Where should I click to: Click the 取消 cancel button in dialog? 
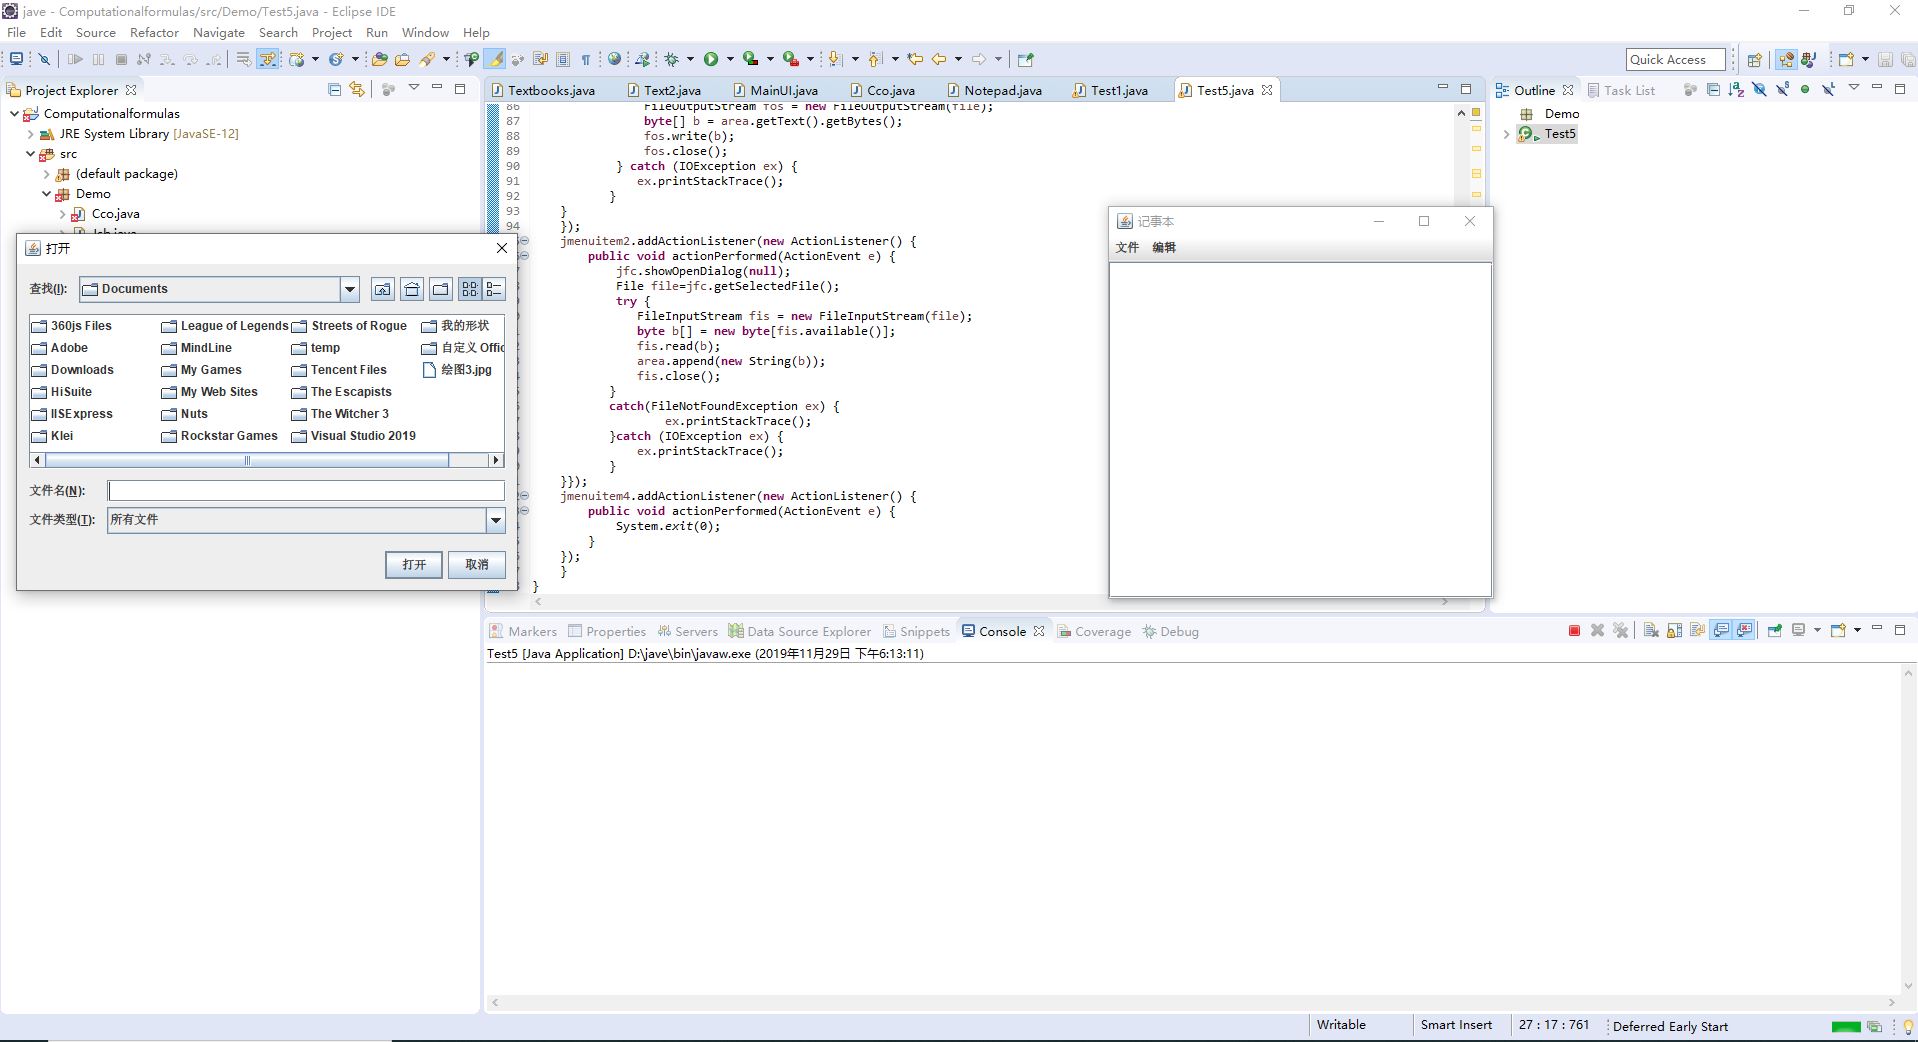tap(477, 565)
